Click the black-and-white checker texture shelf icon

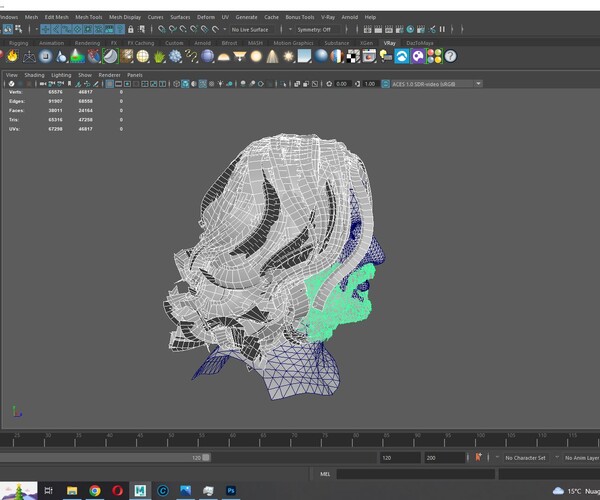click(x=353, y=56)
